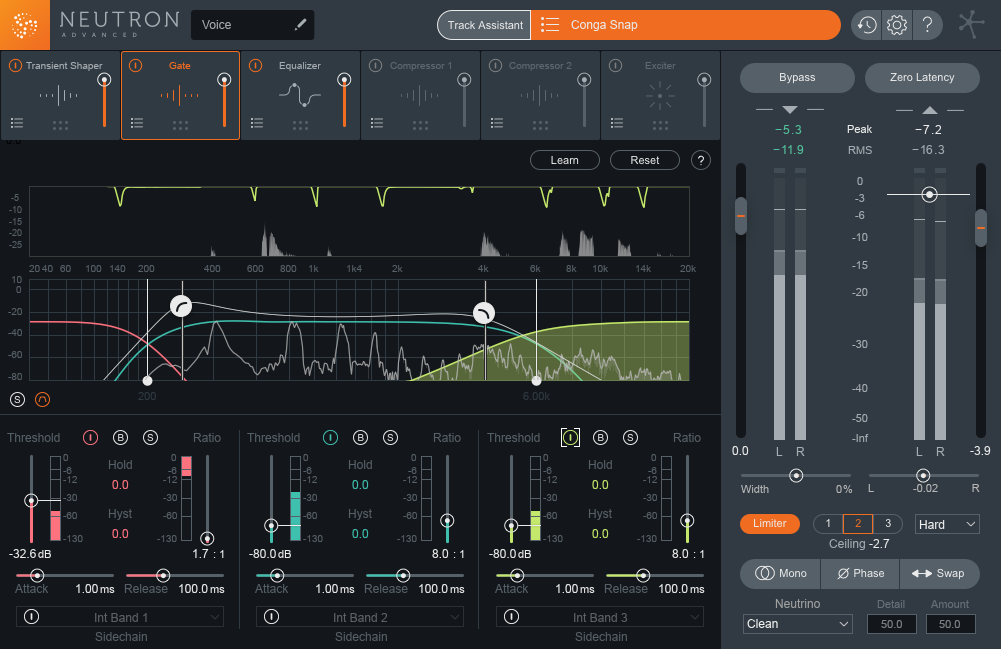The width and height of the screenshot is (1001, 649).
Task: Toggle band 2 bypass B icon
Action: 360,437
